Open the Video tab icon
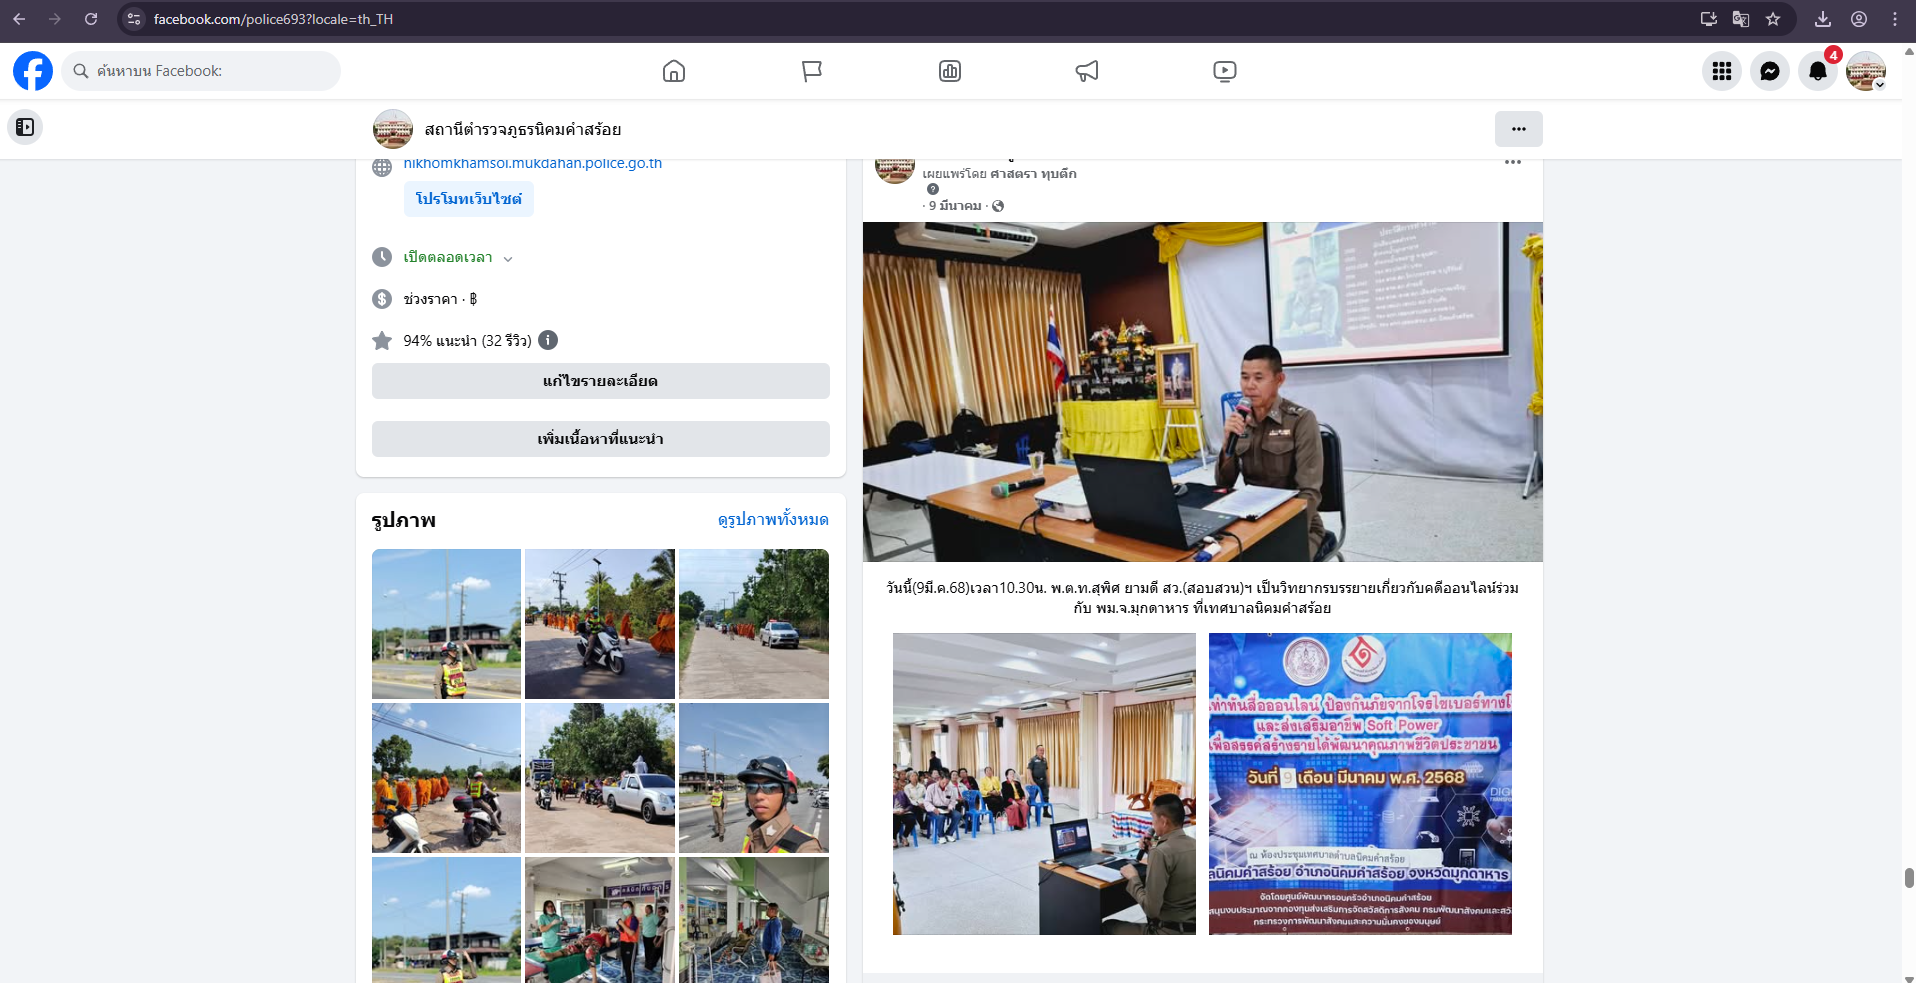Screen dimensions: 1916x983 click(x=1225, y=71)
